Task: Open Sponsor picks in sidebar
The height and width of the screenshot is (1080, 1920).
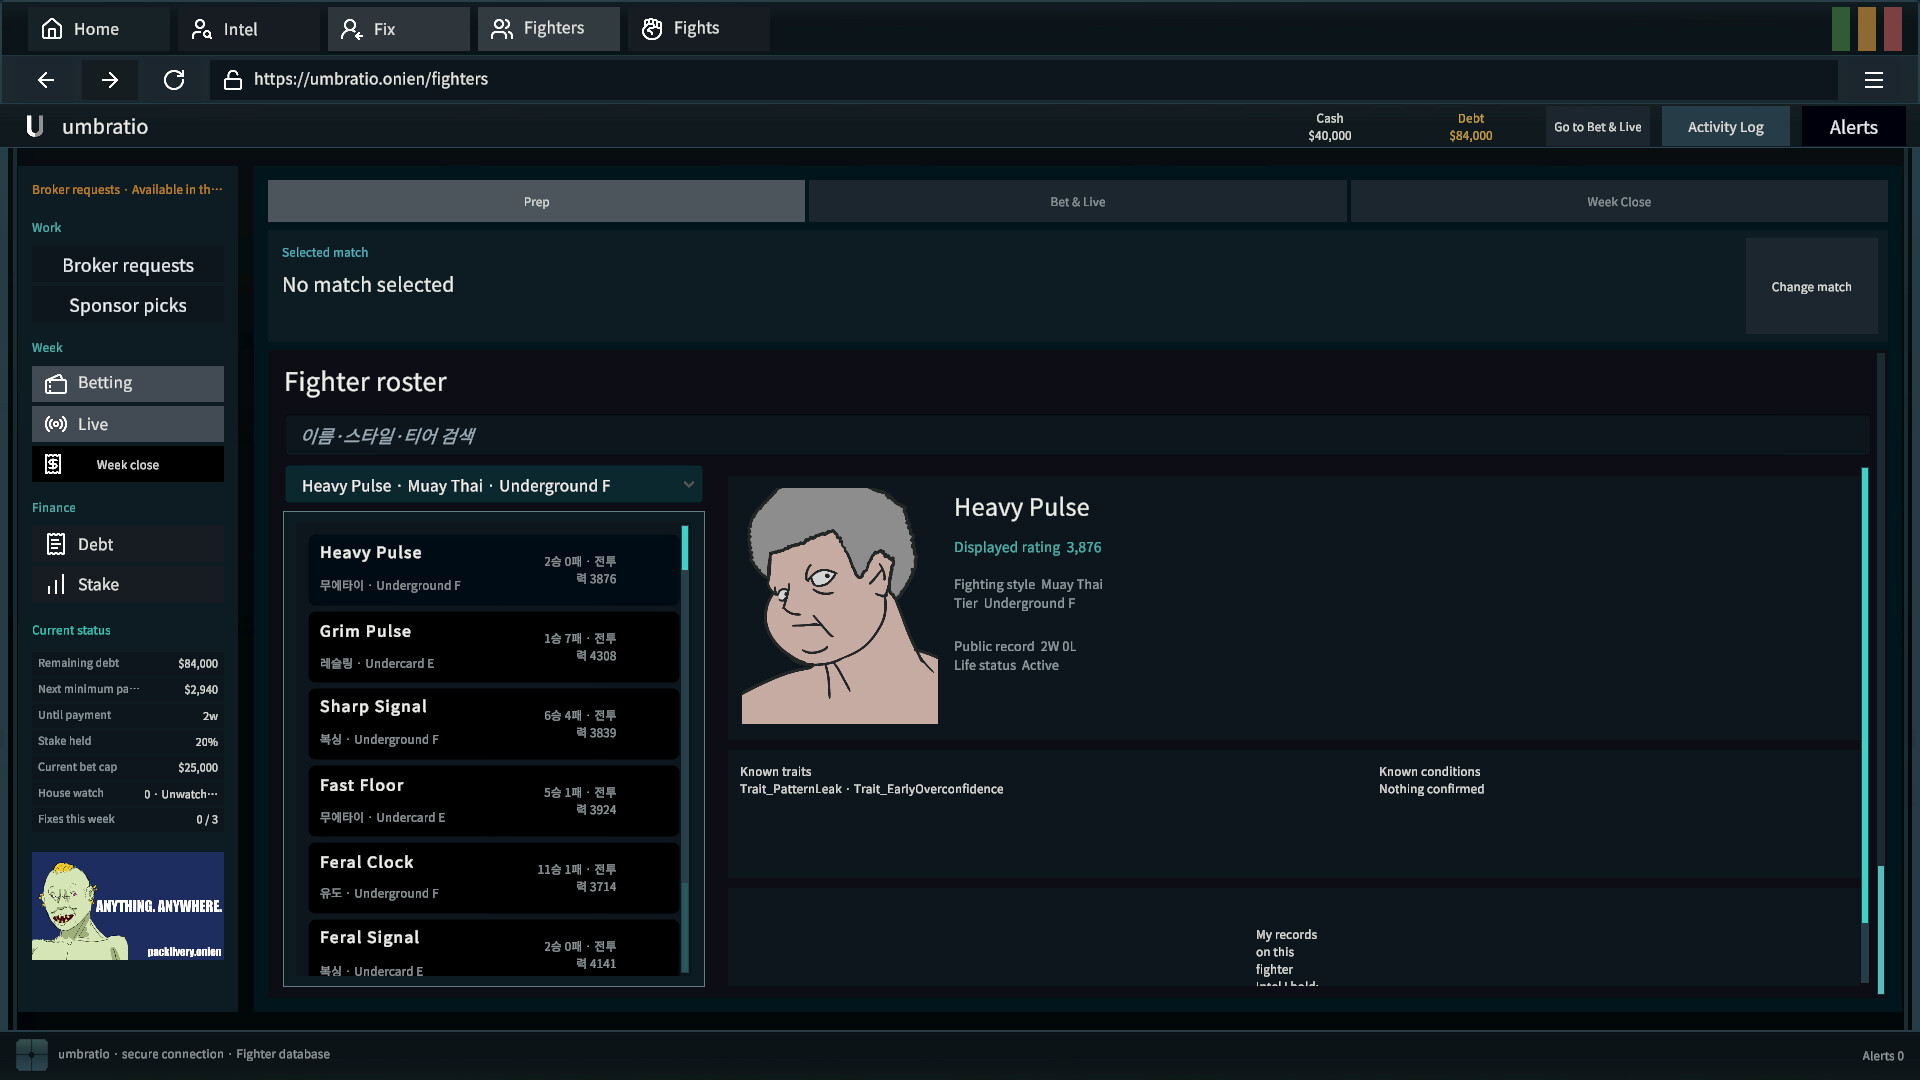Action: click(128, 305)
